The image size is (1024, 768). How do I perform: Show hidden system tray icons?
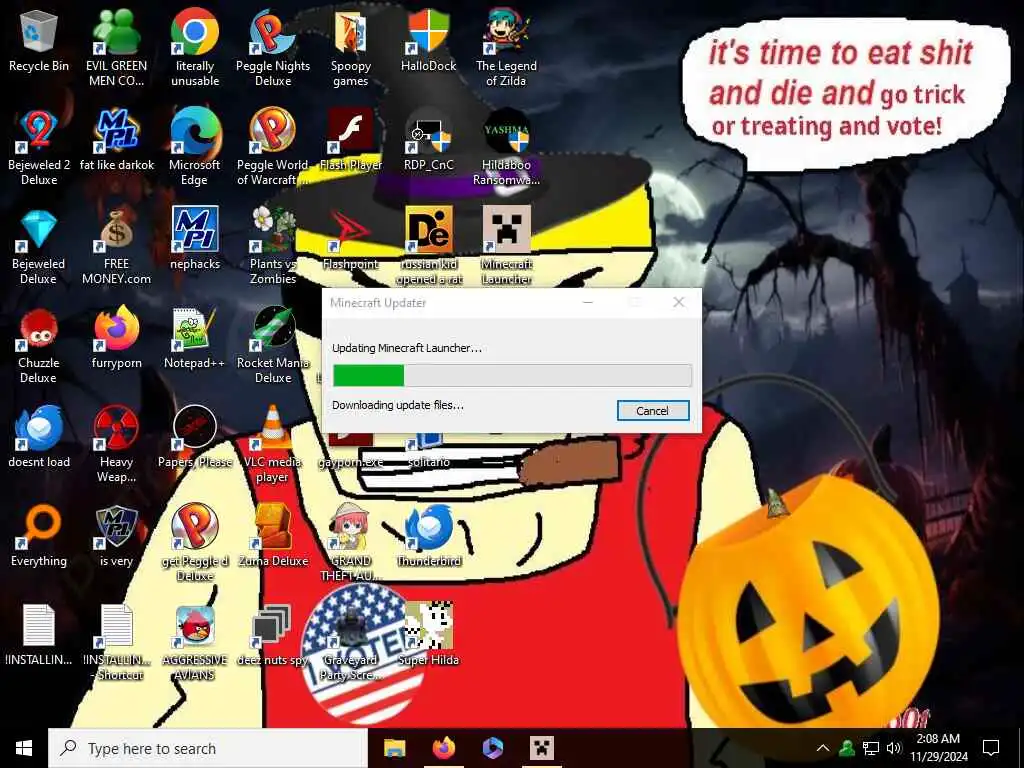823,748
